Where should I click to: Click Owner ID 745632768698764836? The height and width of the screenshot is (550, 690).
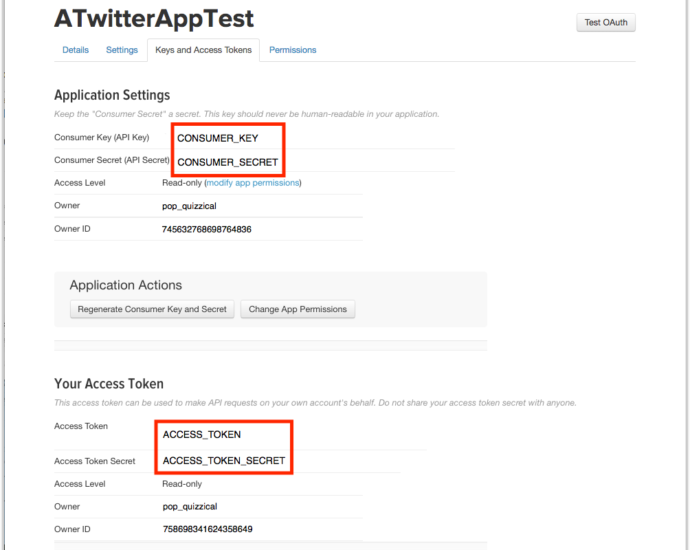[206, 229]
